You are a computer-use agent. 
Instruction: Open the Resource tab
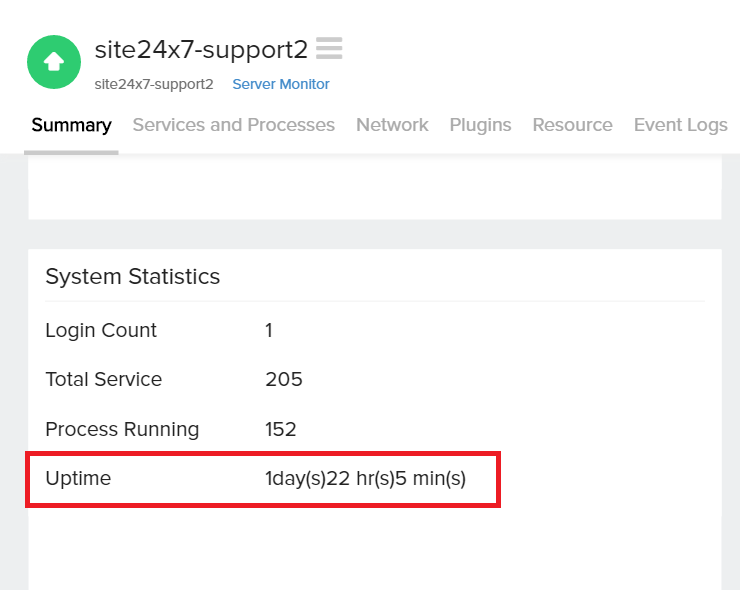pyautogui.click(x=572, y=125)
